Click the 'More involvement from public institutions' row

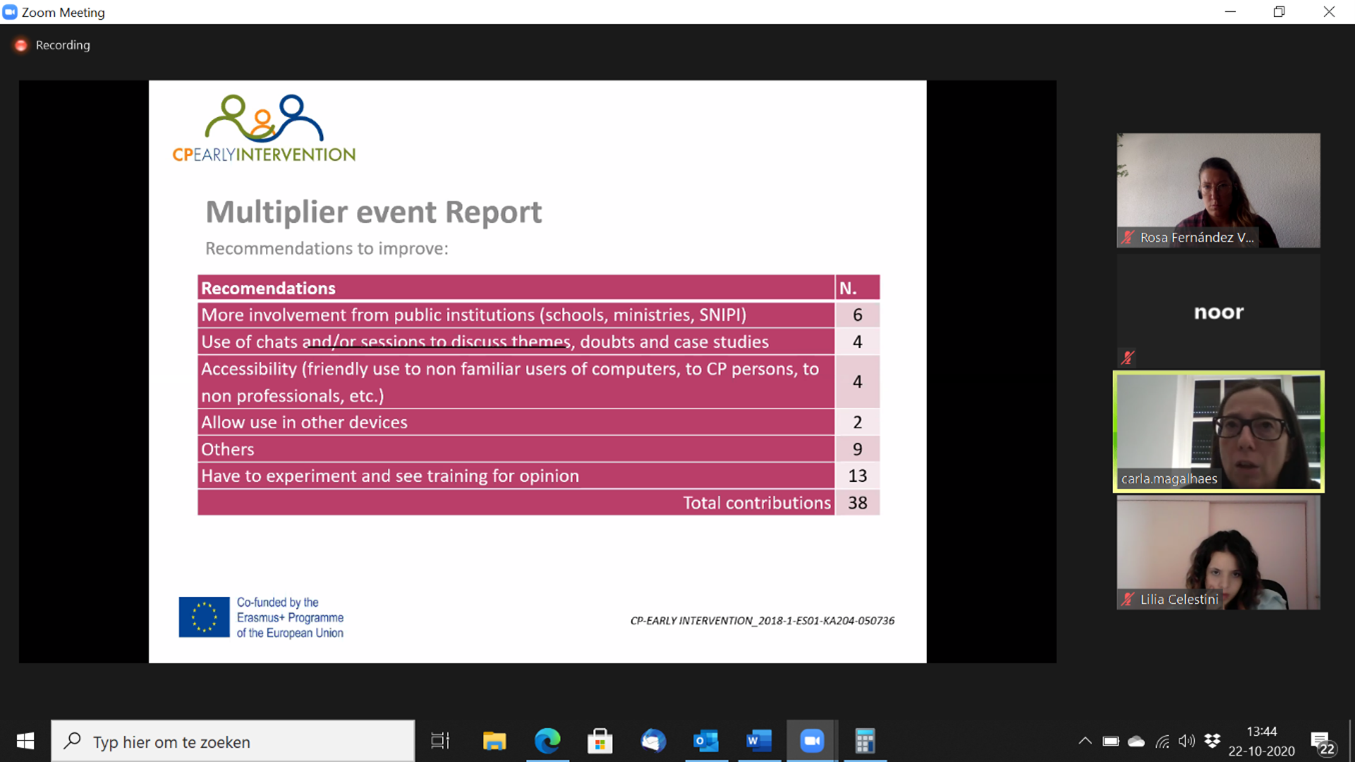[x=538, y=315]
